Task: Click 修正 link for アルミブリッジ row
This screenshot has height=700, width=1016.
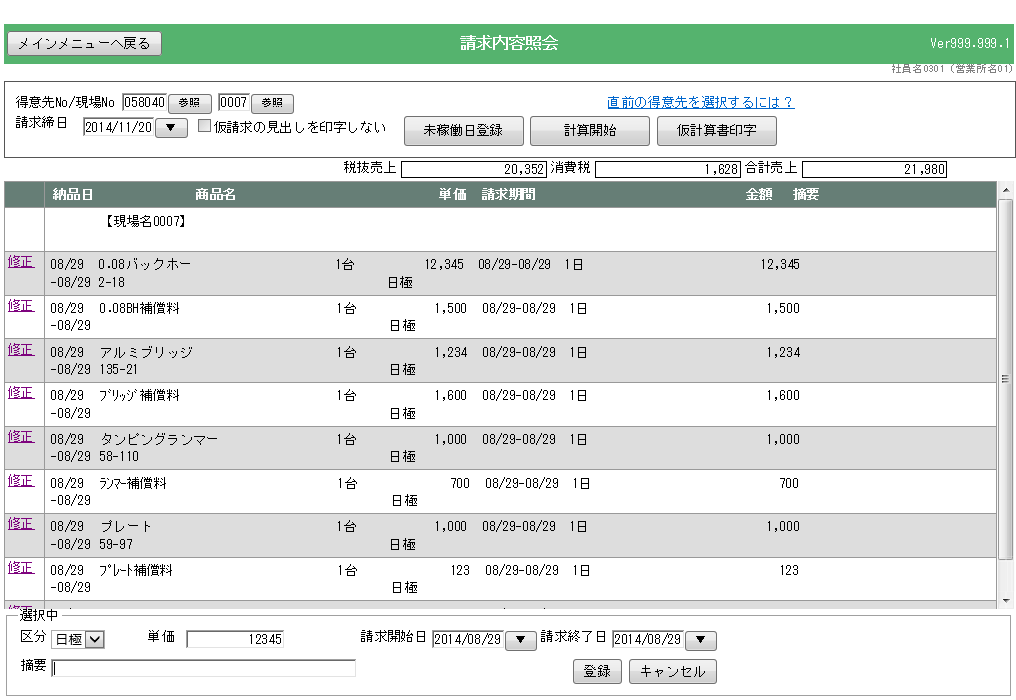Action: click(x=20, y=349)
